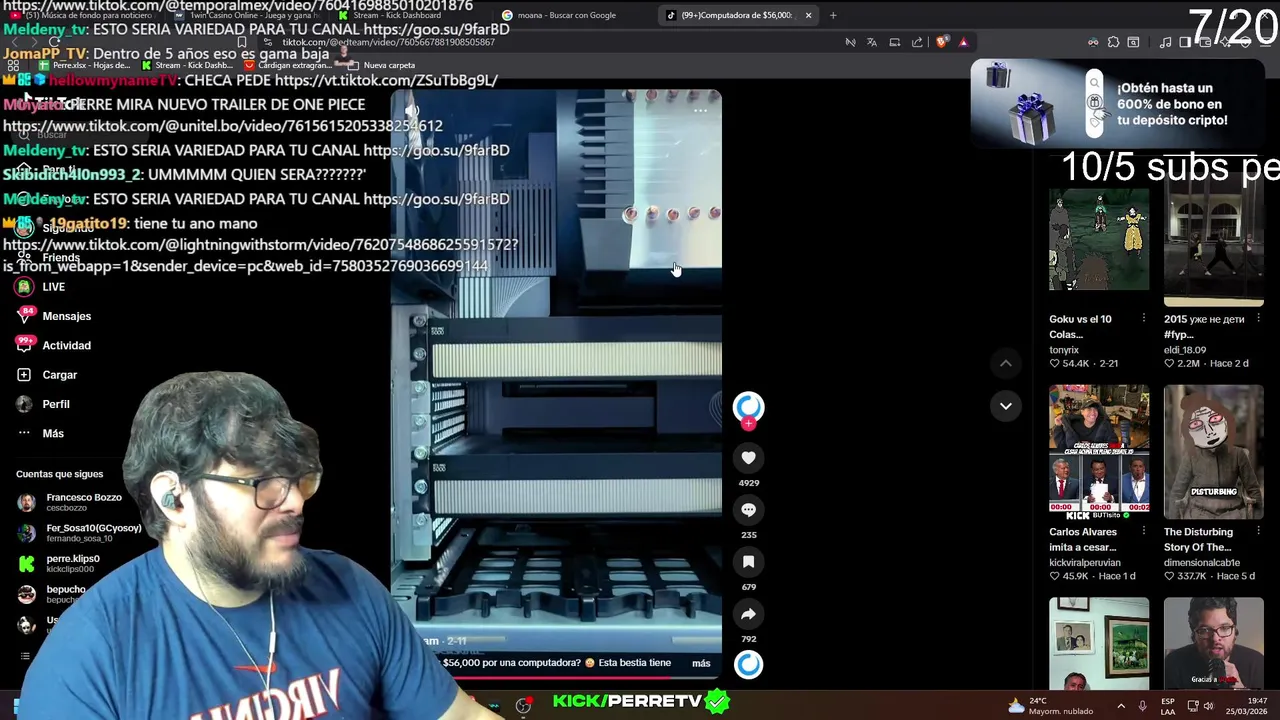Go to the next video arrow
Screen dimensions: 1280x720
pyautogui.click(x=1005, y=405)
